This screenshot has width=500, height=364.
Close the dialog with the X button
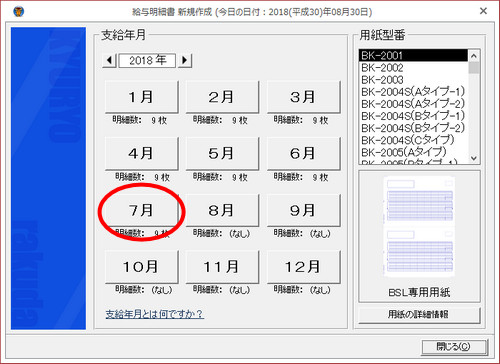483,11
